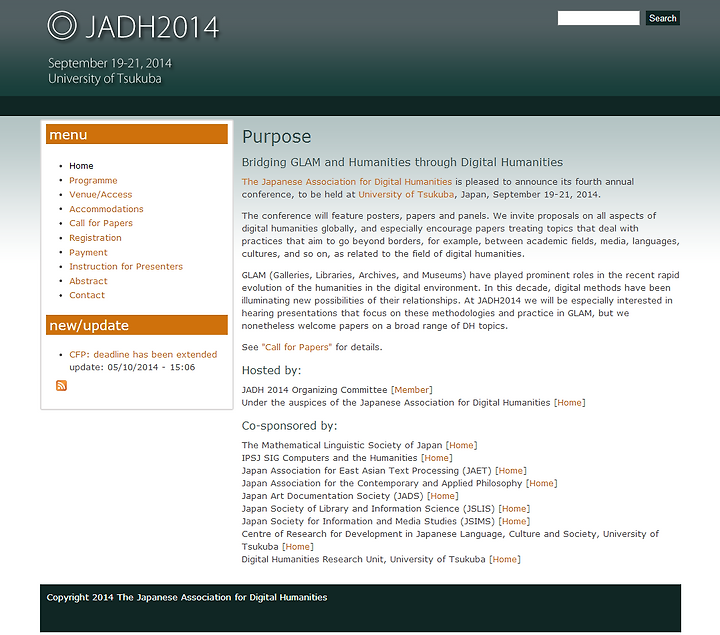Open the Home link for JAET
Viewport: 720px width, 635px height.
511,471
